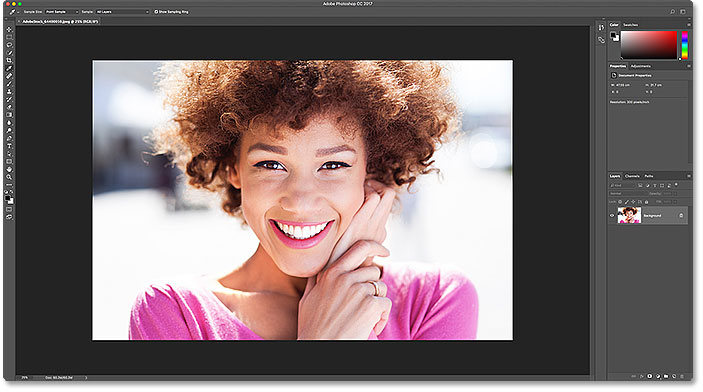The width and height of the screenshot is (703, 392).
Task: Toggle Lock image pixels brush icon
Action: tap(626, 202)
